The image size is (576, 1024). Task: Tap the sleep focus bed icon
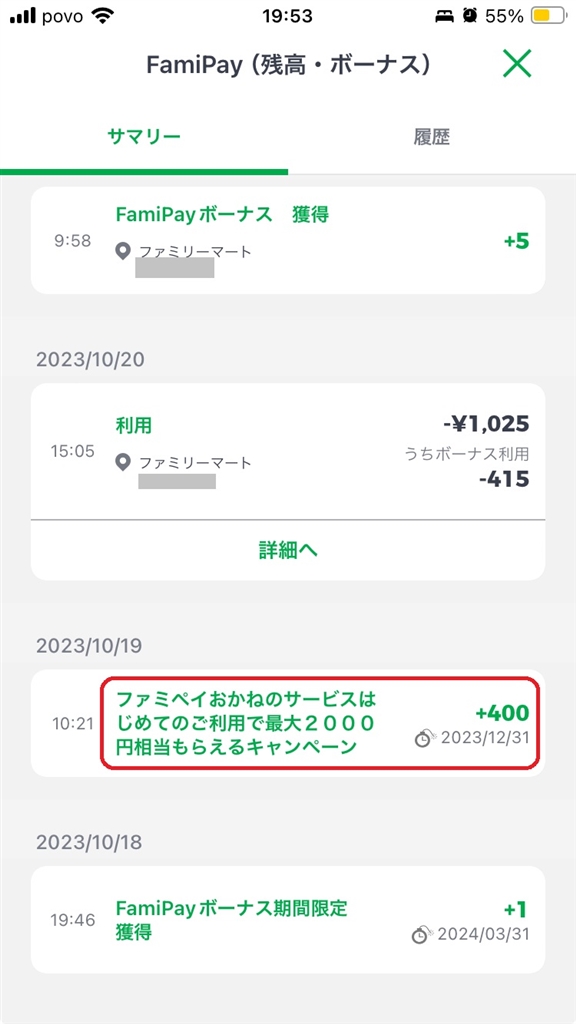pyautogui.click(x=444, y=16)
